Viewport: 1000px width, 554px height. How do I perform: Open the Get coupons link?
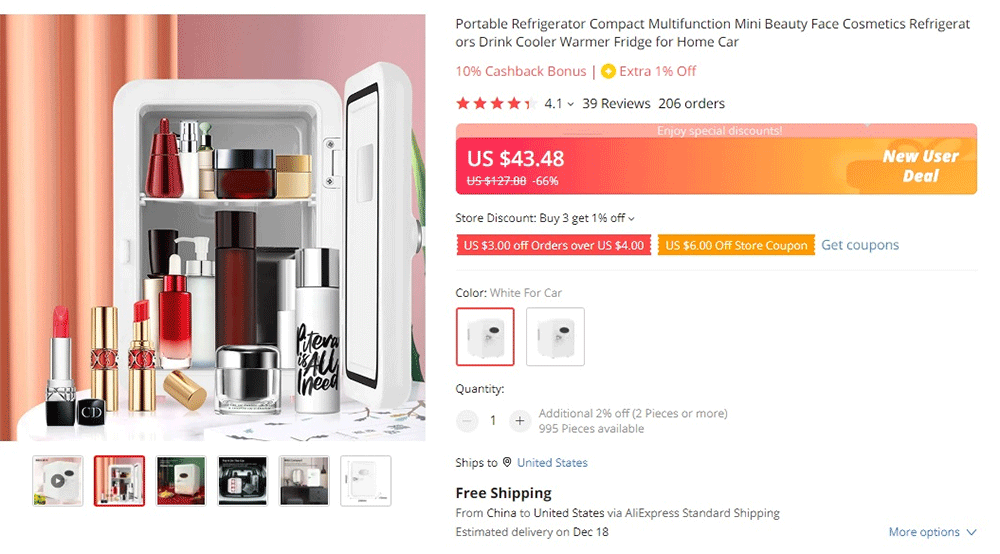tap(860, 245)
